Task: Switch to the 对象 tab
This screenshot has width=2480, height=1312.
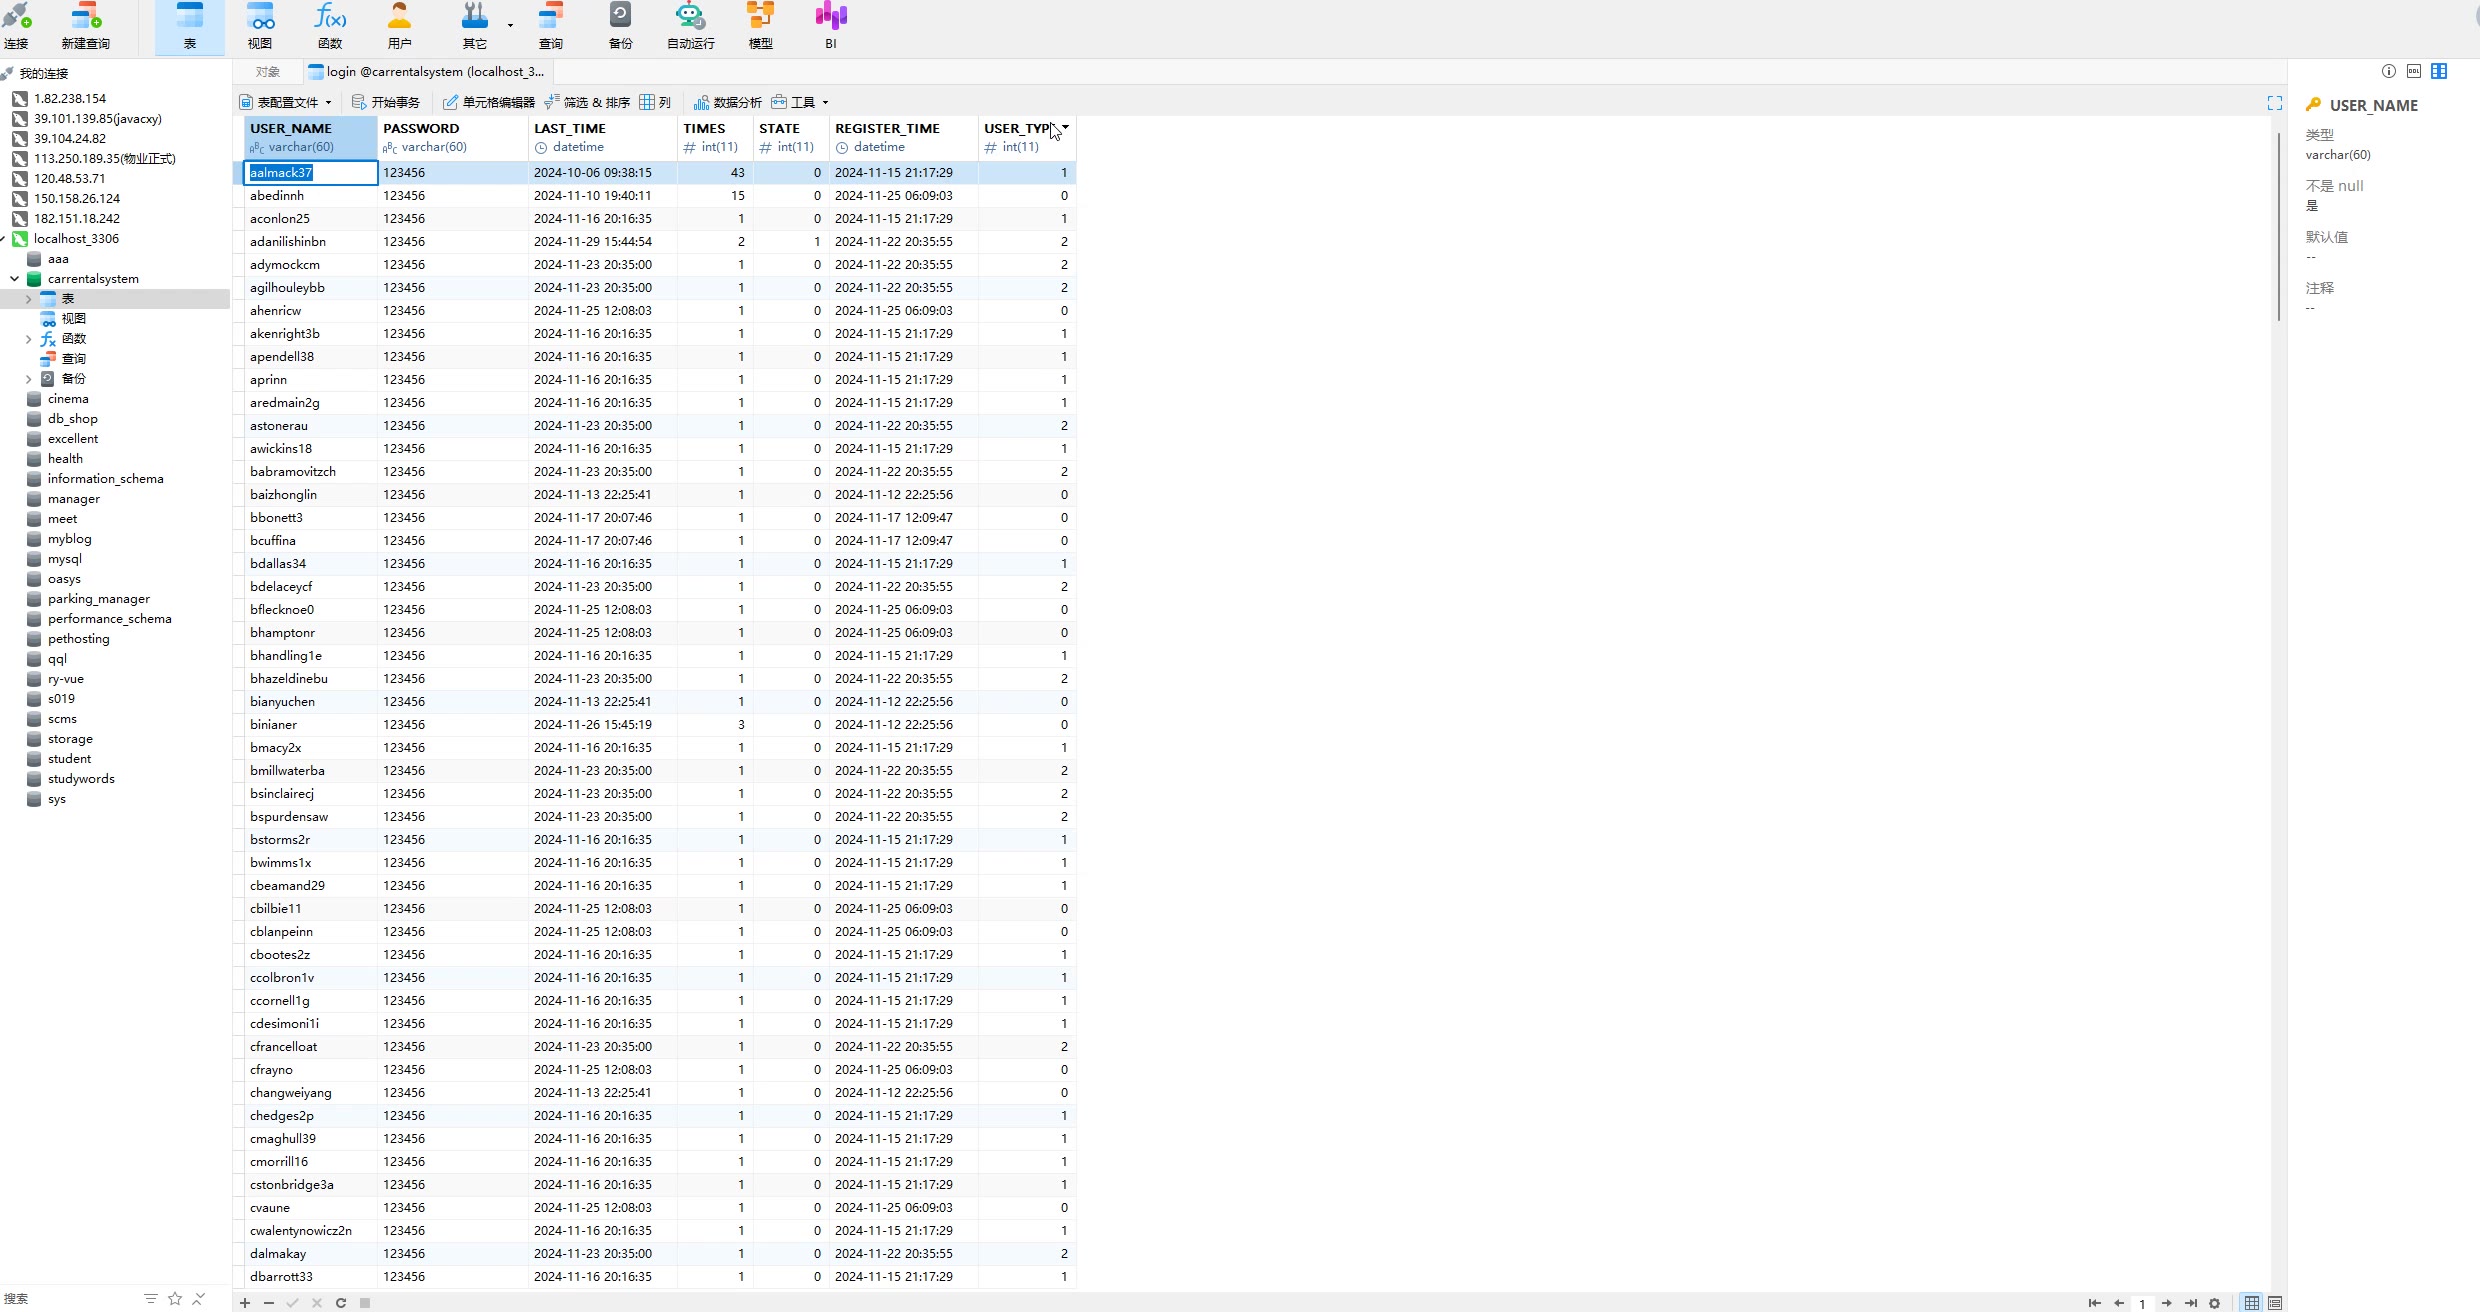Action: pyautogui.click(x=267, y=72)
